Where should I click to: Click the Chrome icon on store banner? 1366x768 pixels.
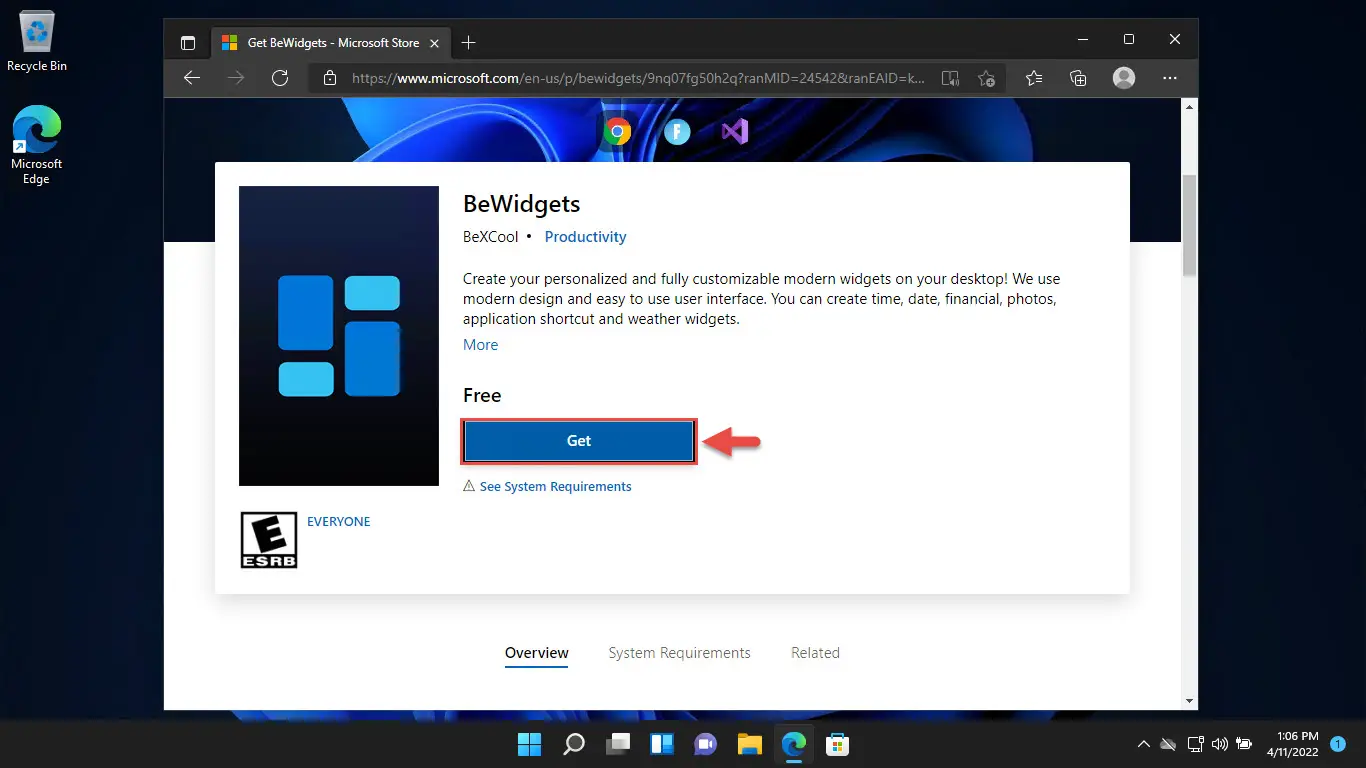click(x=617, y=131)
